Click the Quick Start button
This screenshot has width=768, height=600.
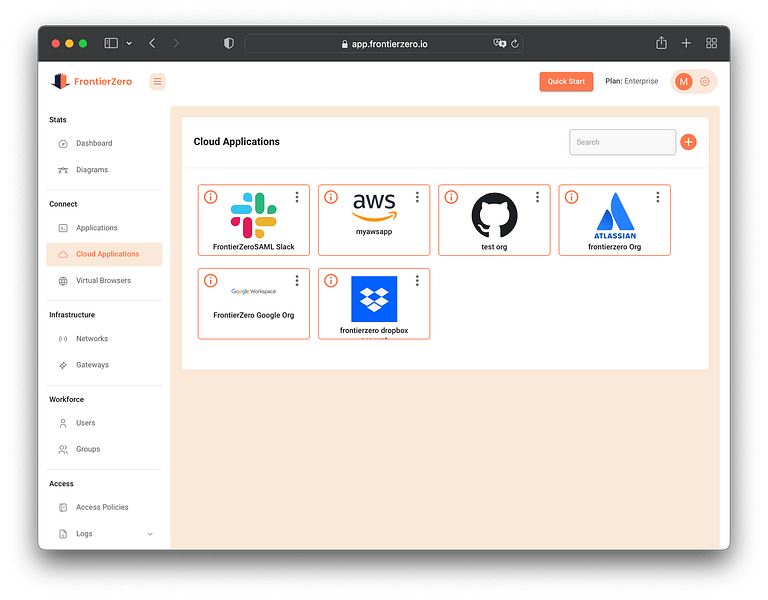tap(566, 81)
